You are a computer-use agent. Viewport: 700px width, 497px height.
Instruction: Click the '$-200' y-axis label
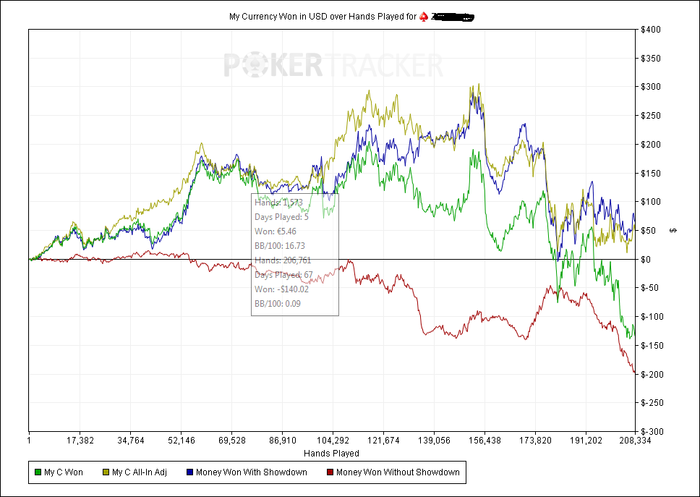pyautogui.click(x=652, y=374)
